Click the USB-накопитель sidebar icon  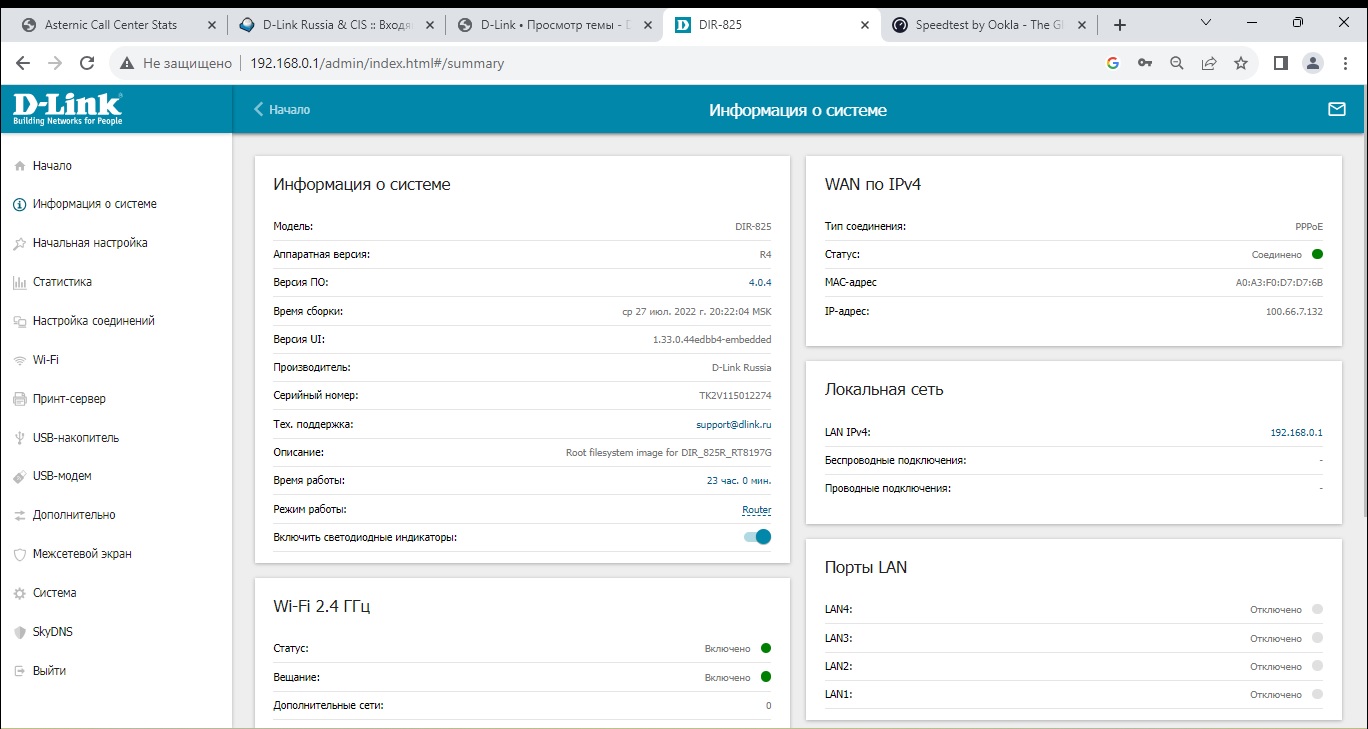(x=19, y=438)
